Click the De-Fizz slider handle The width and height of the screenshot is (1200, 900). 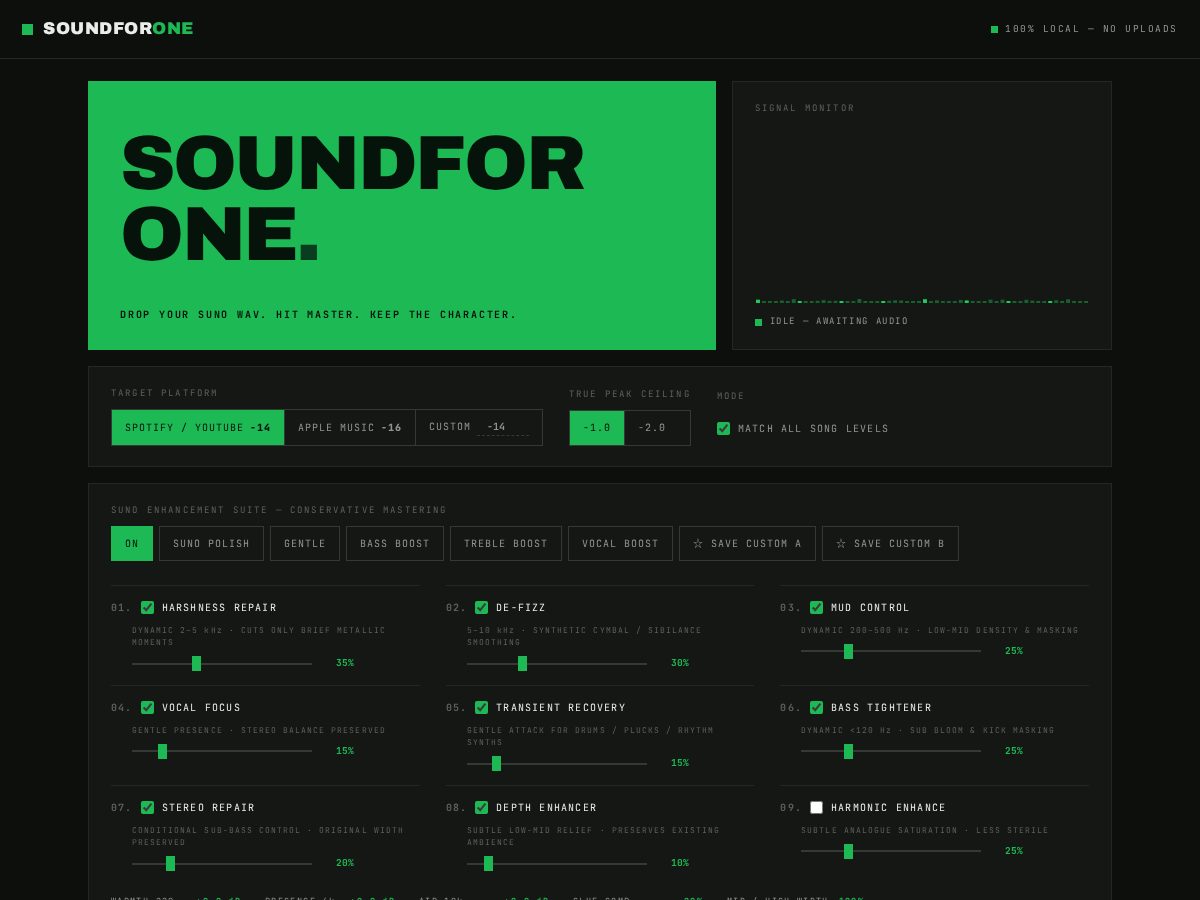522,663
